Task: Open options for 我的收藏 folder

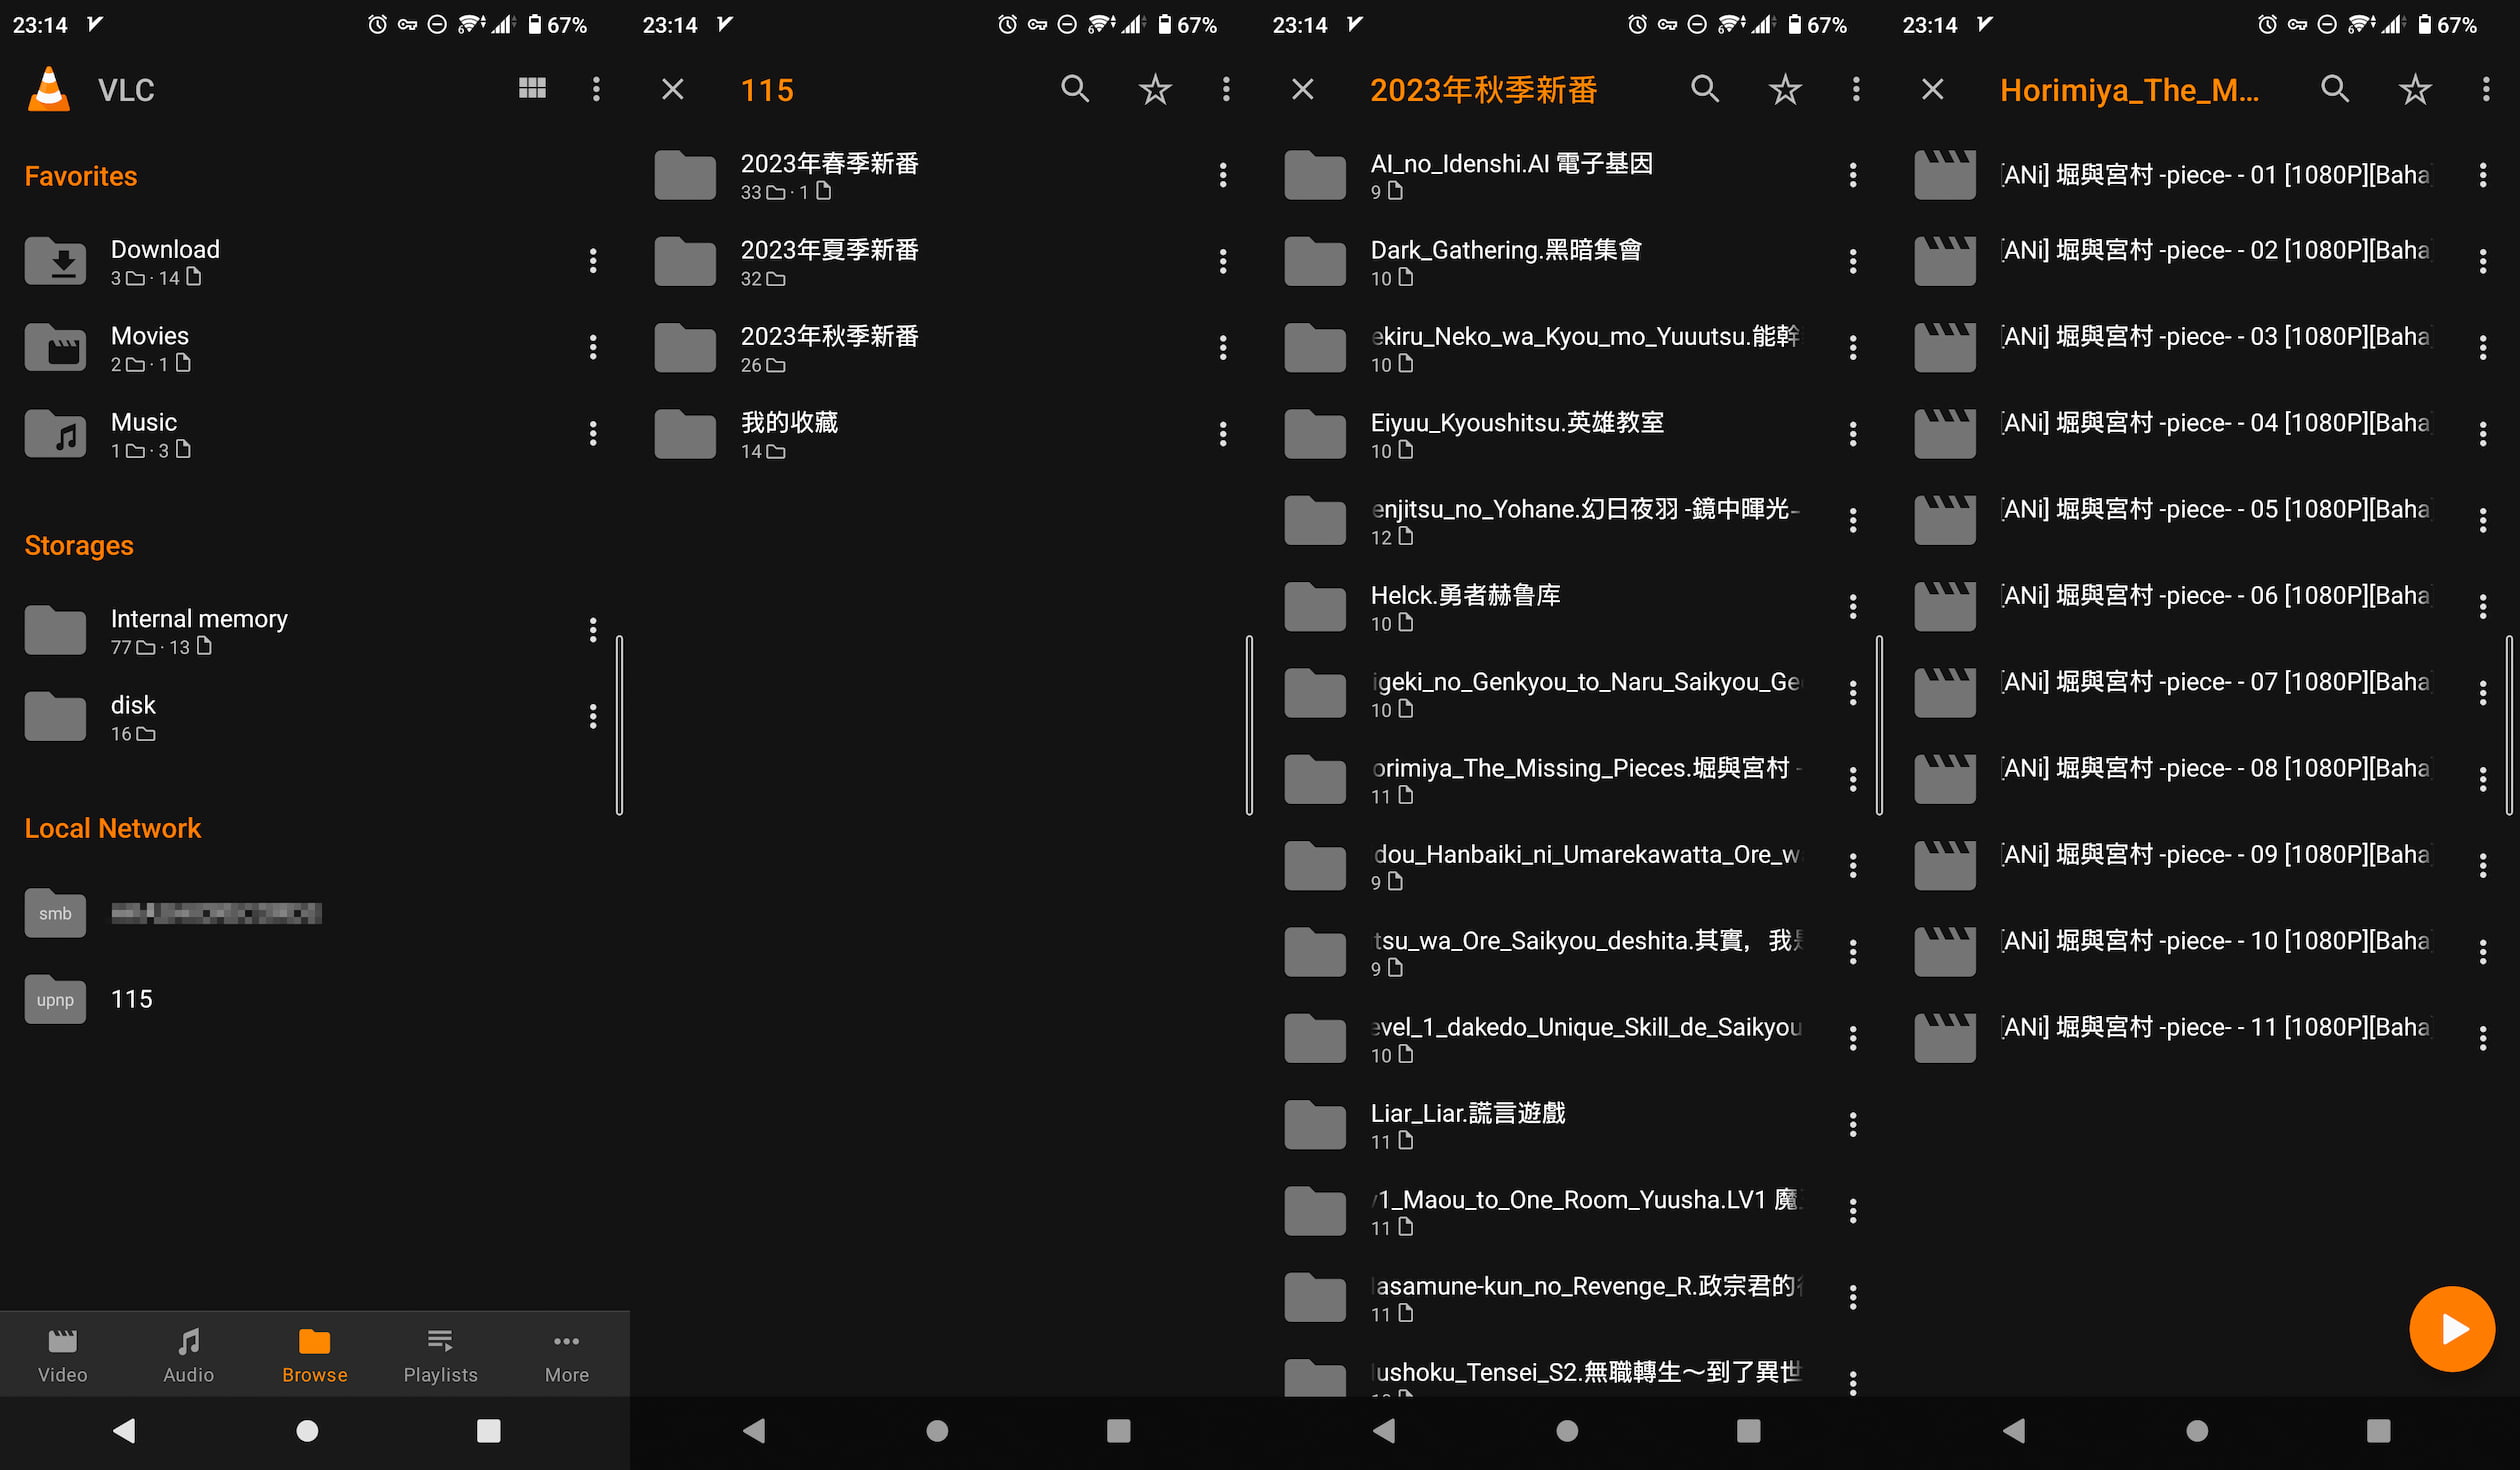Action: tap(1222, 434)
